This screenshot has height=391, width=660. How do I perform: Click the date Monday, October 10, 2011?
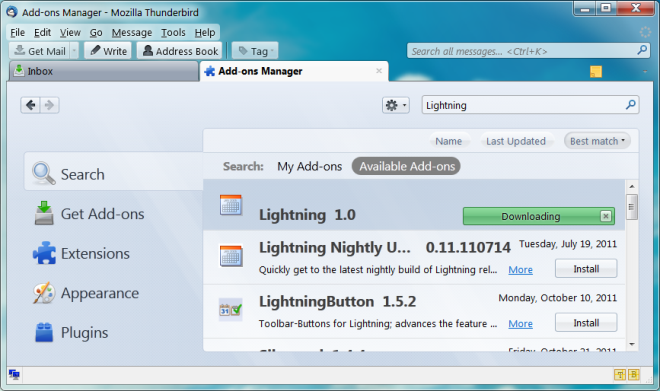coord(558,298)
